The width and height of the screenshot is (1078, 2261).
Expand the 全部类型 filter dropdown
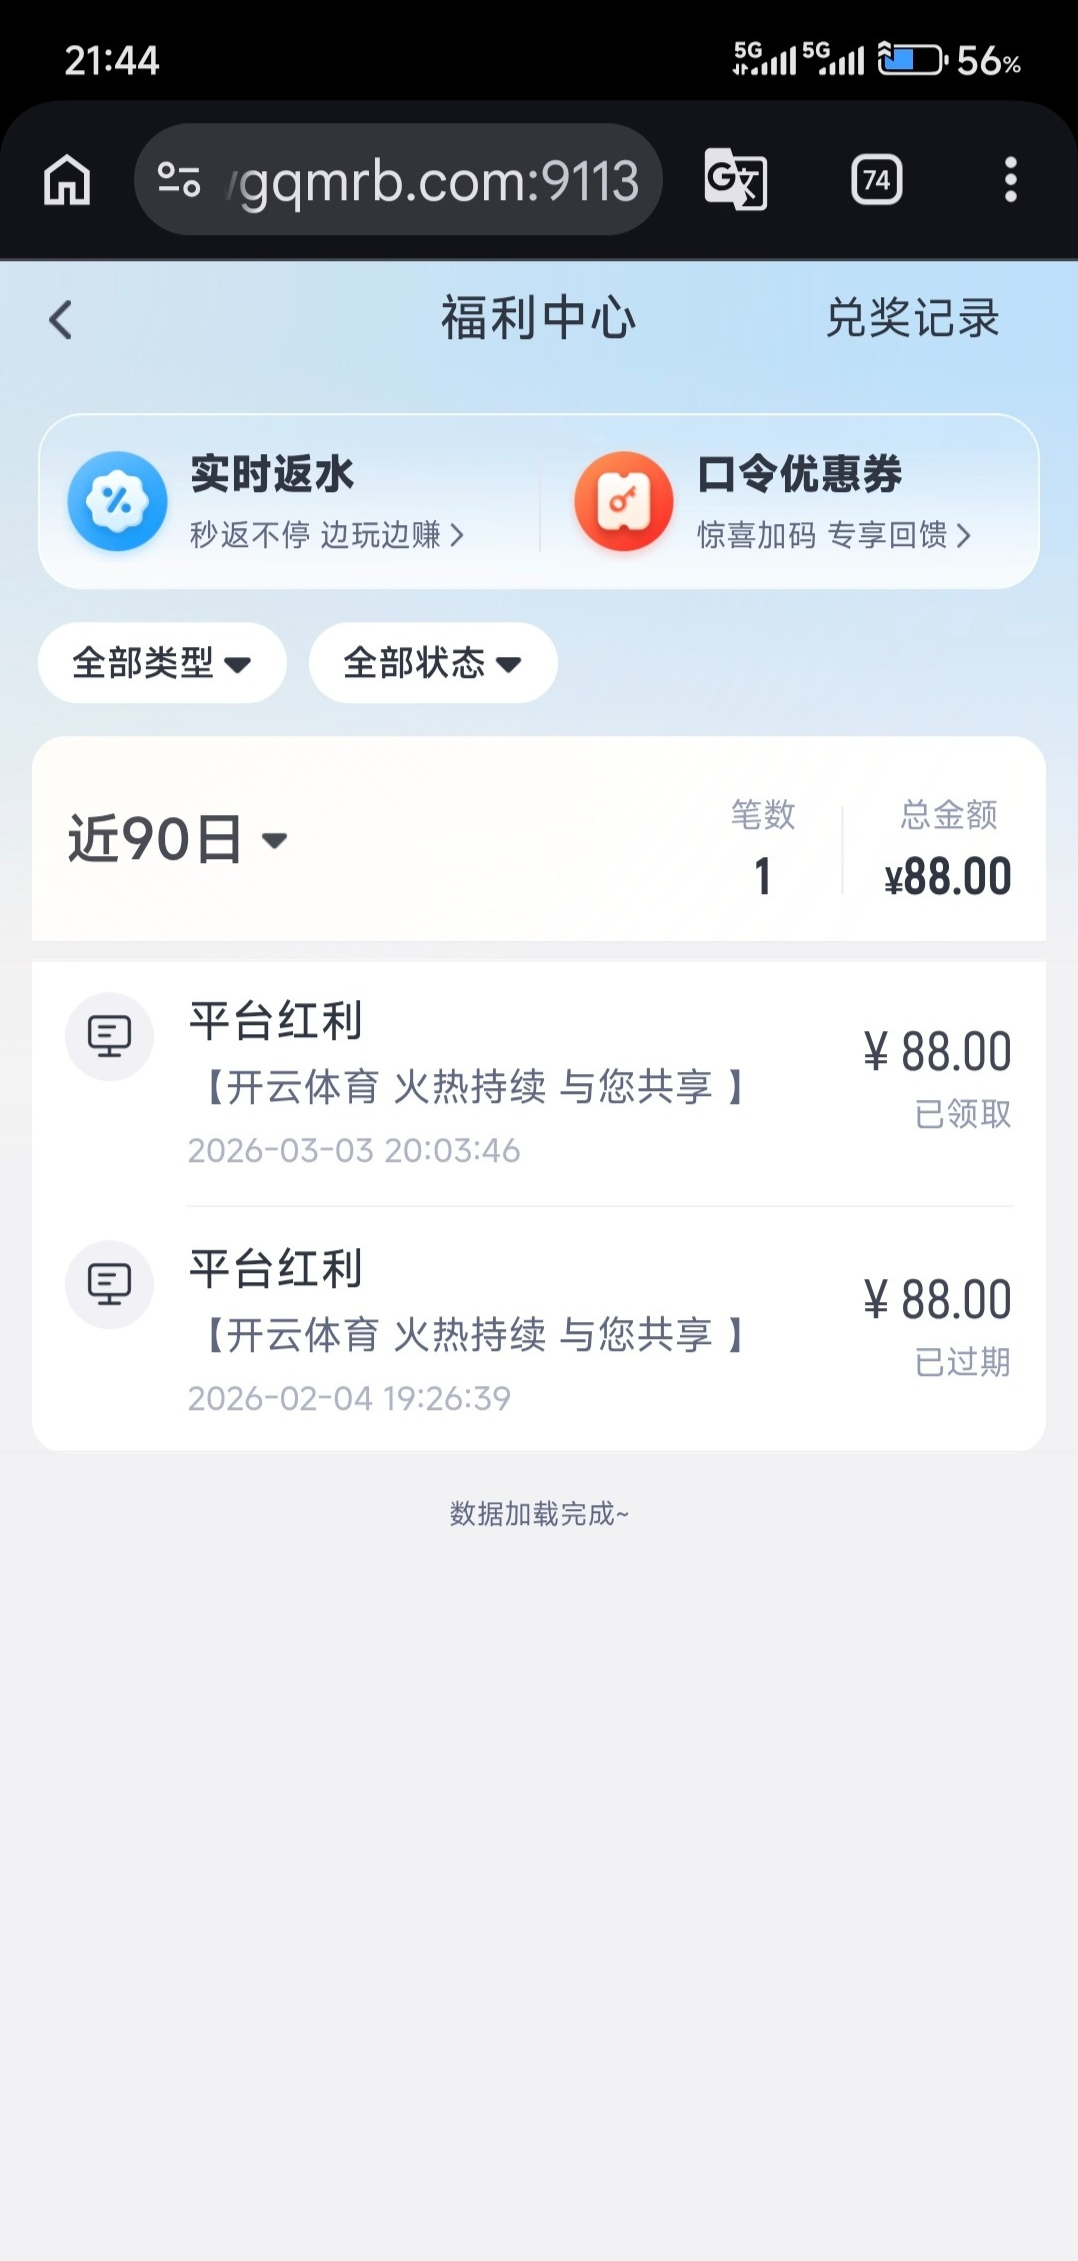click(162, 663)
